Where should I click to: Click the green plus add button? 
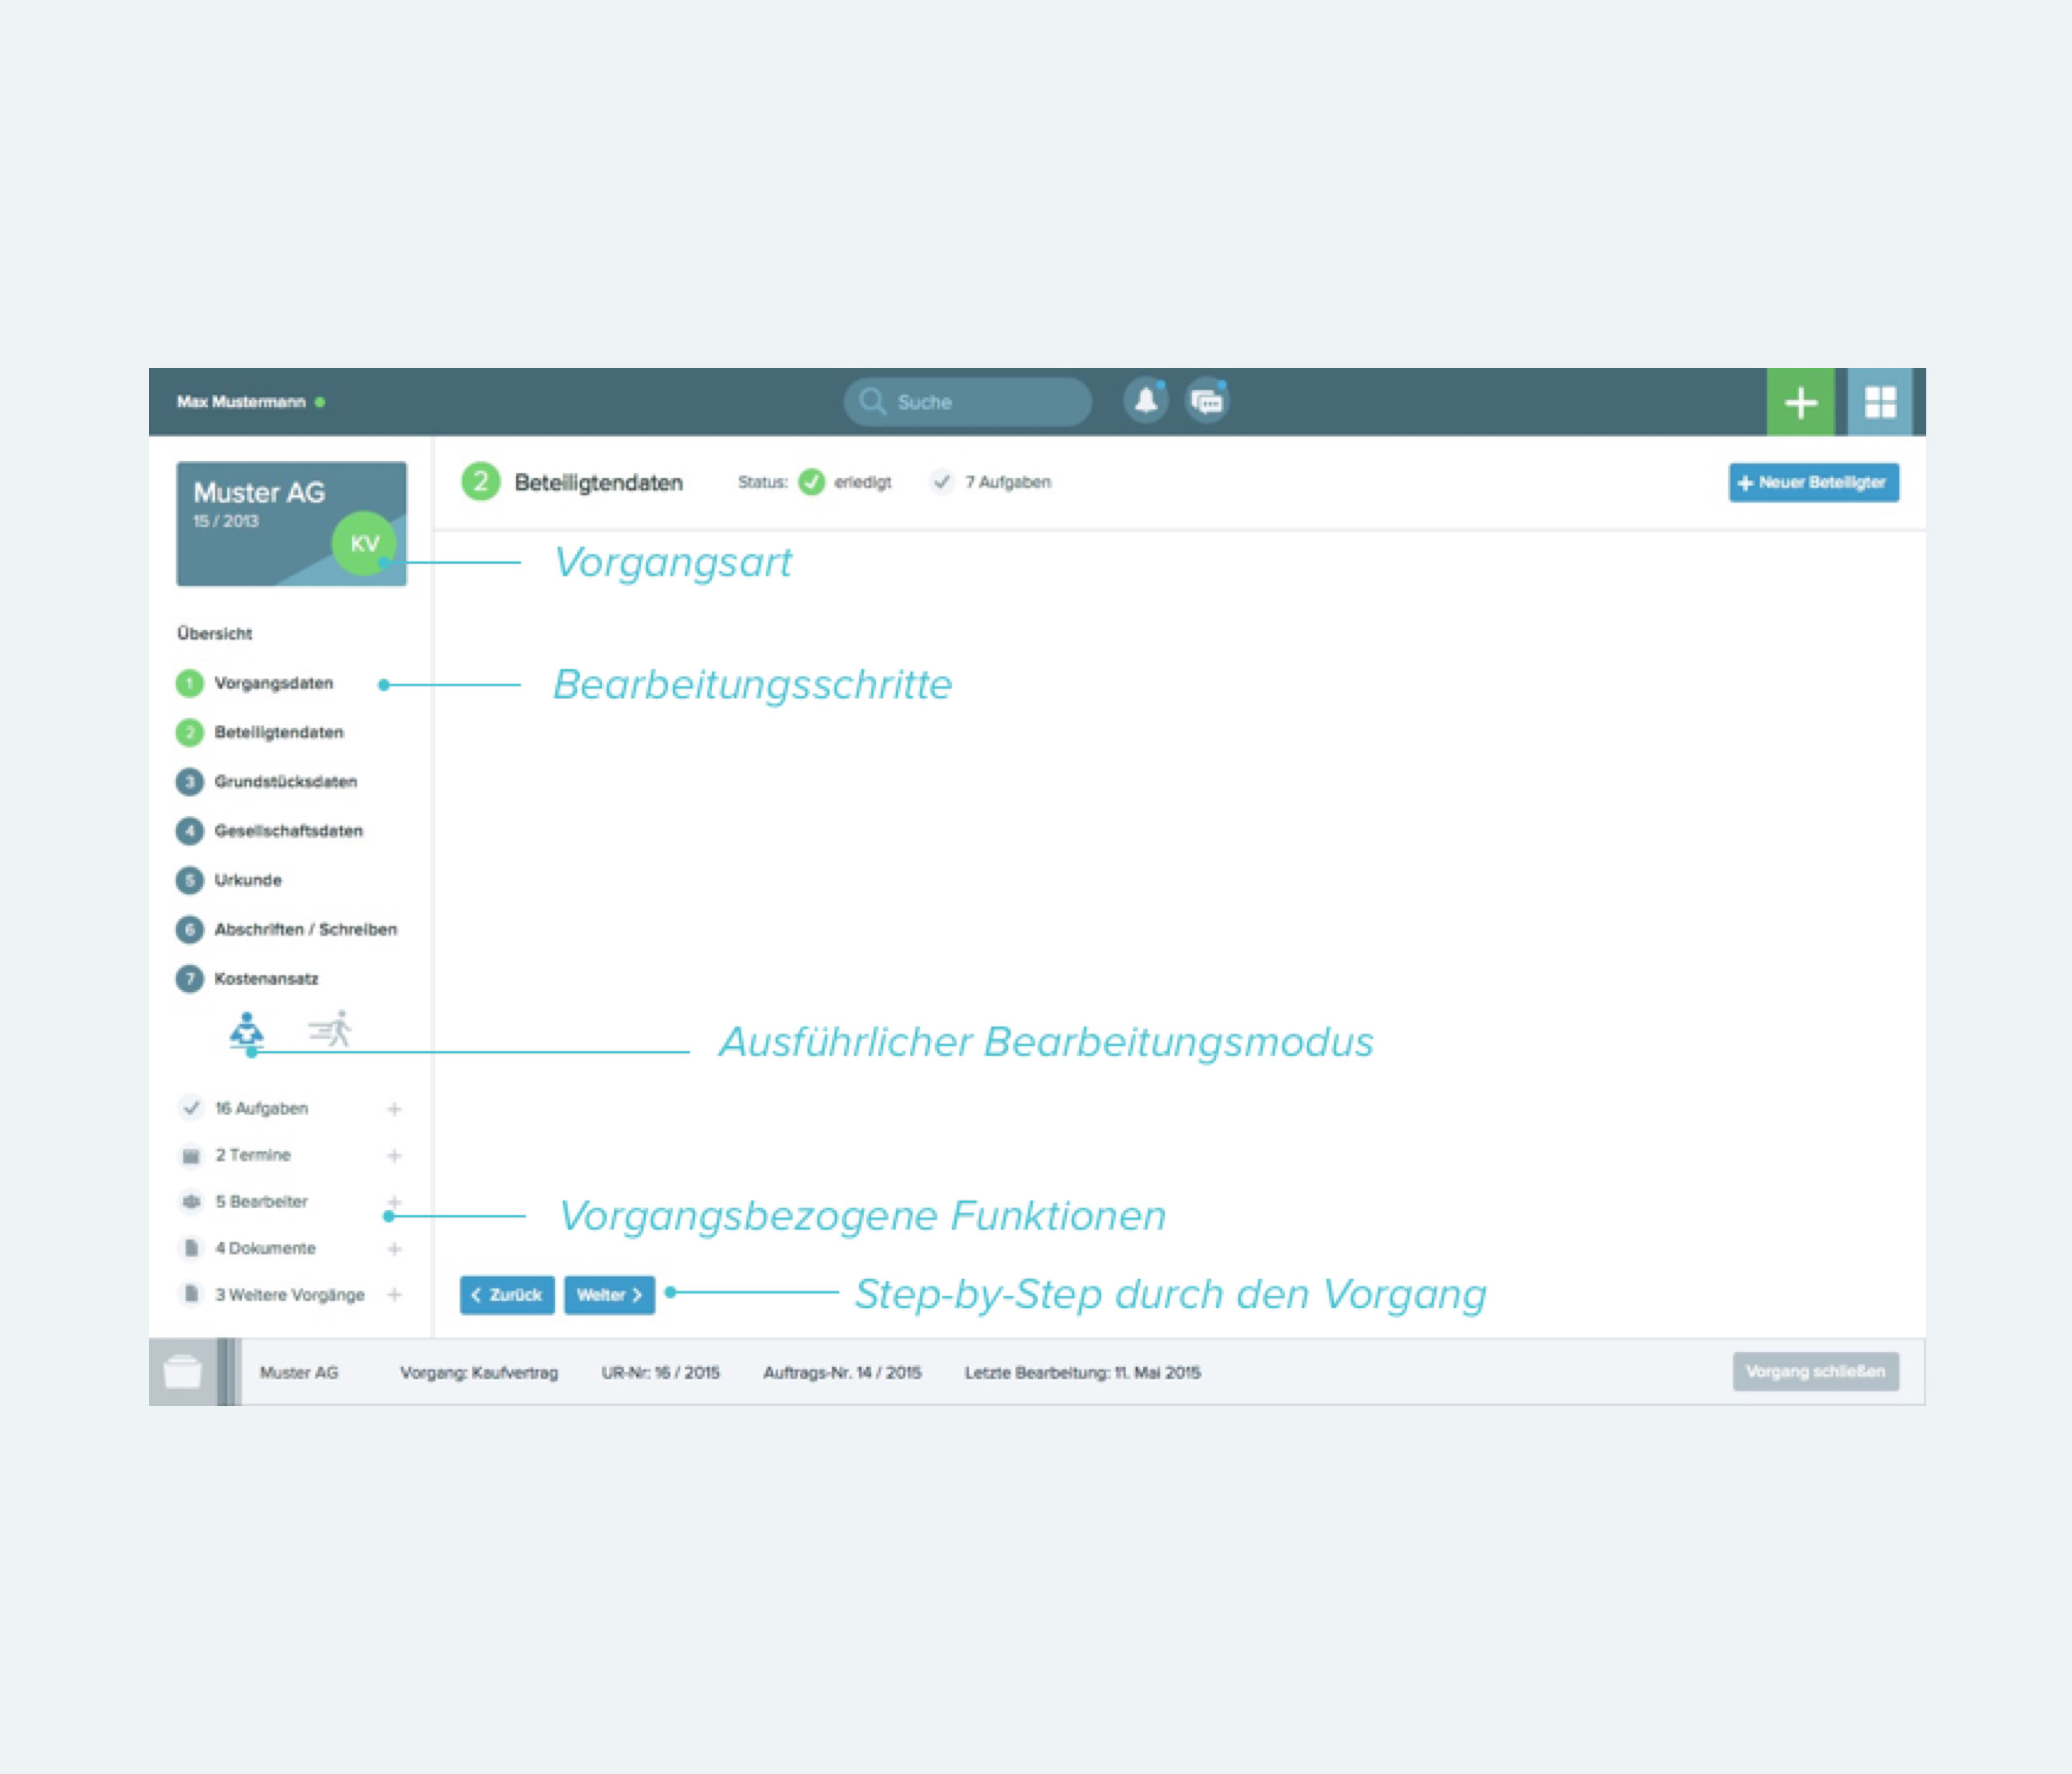click(x=1800, y=402)
